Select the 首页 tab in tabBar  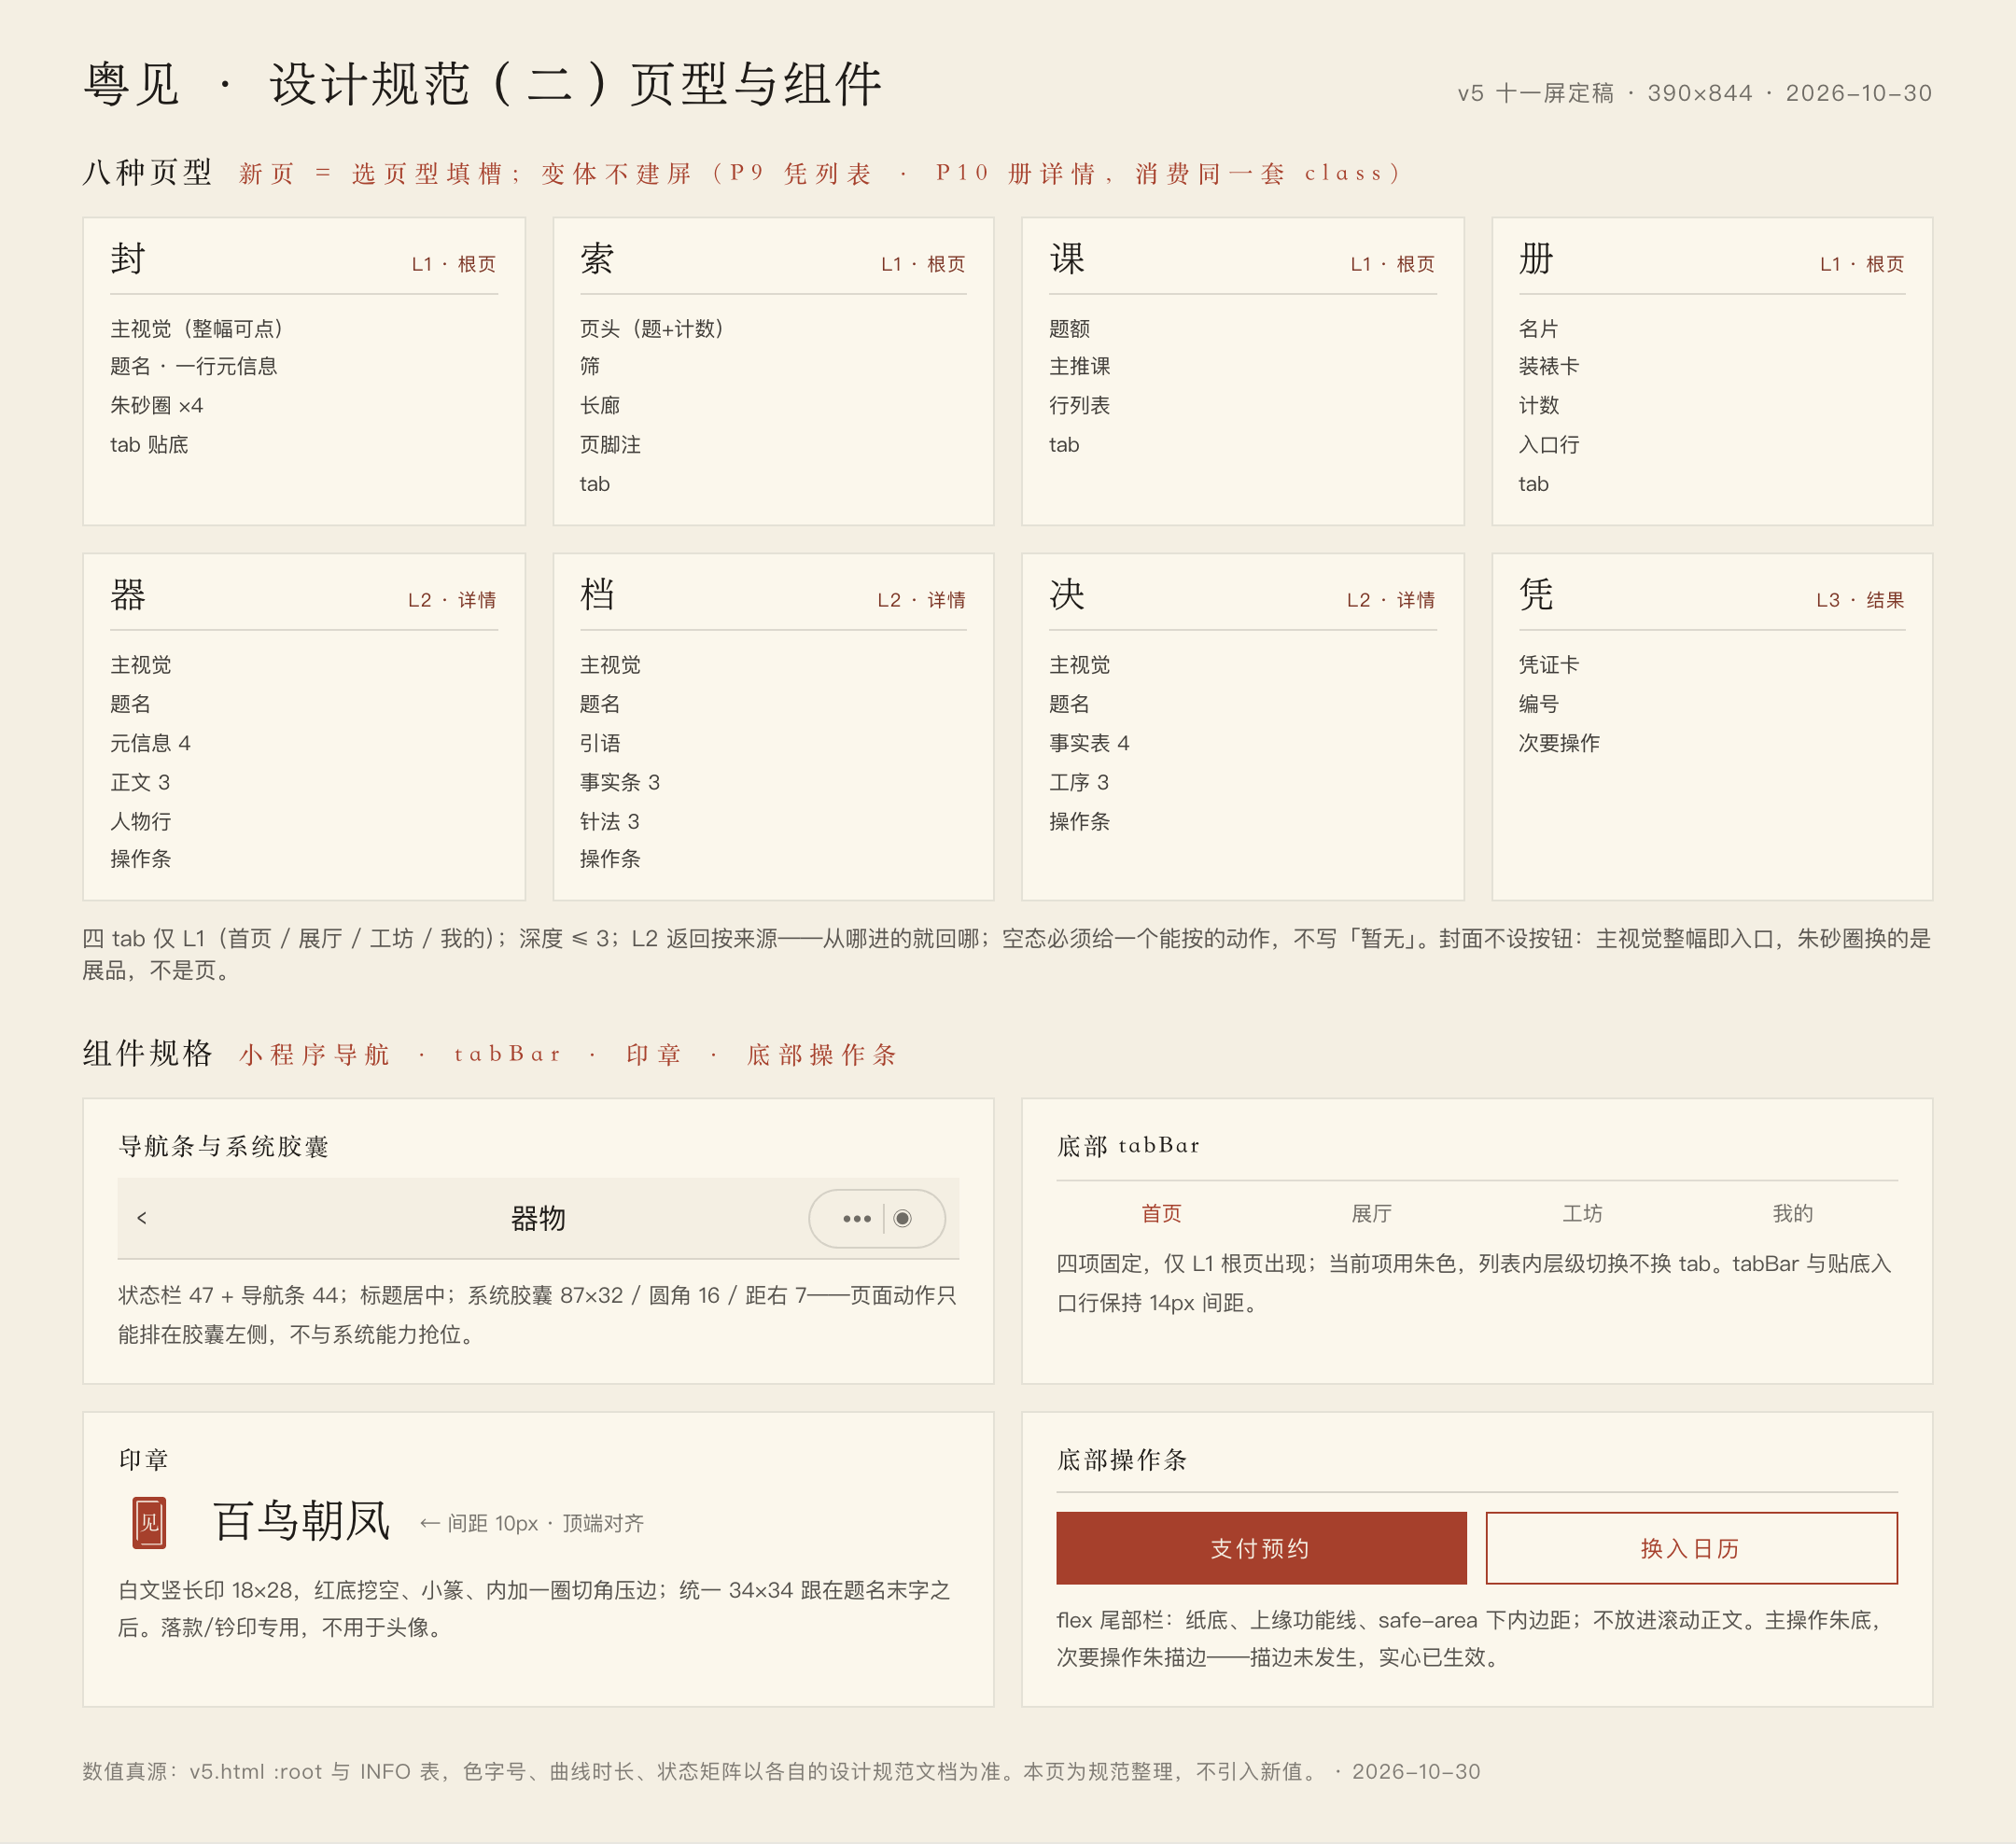1161,1213
